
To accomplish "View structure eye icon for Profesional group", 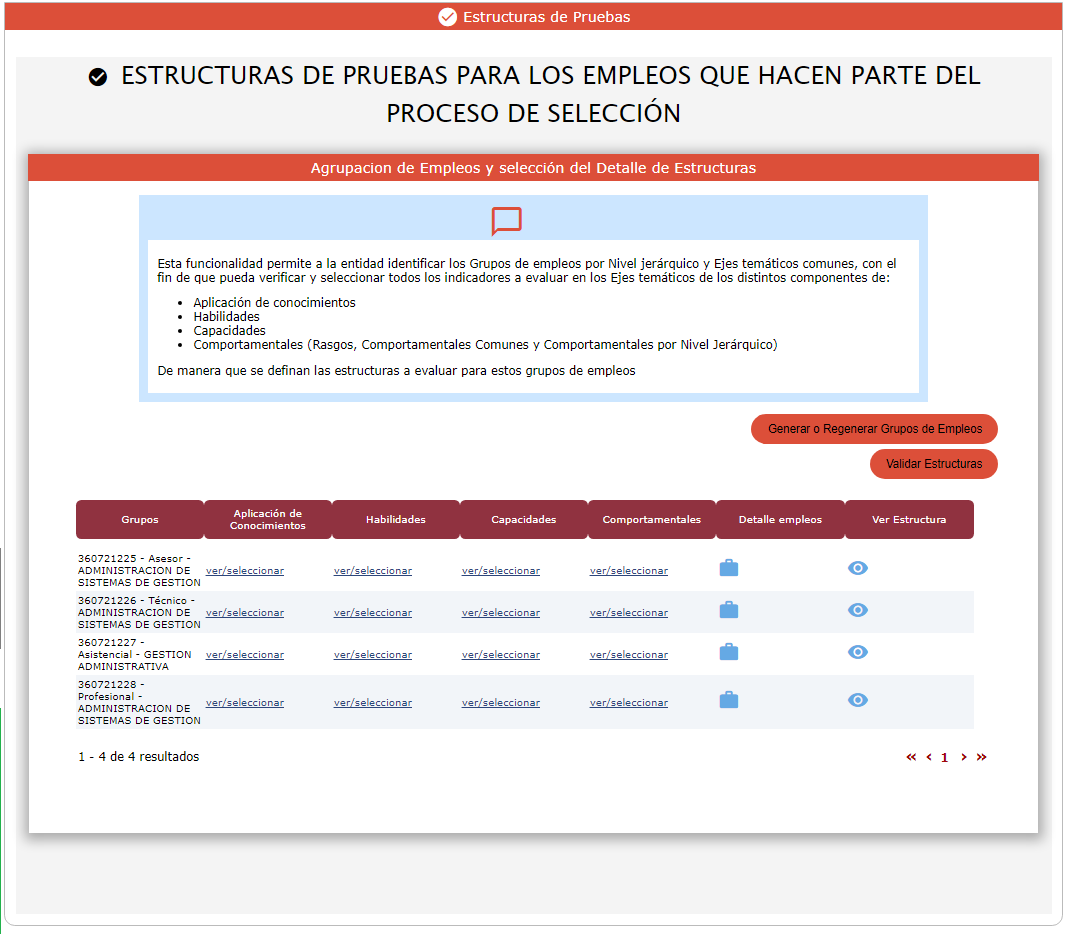I will pos(857,700).
